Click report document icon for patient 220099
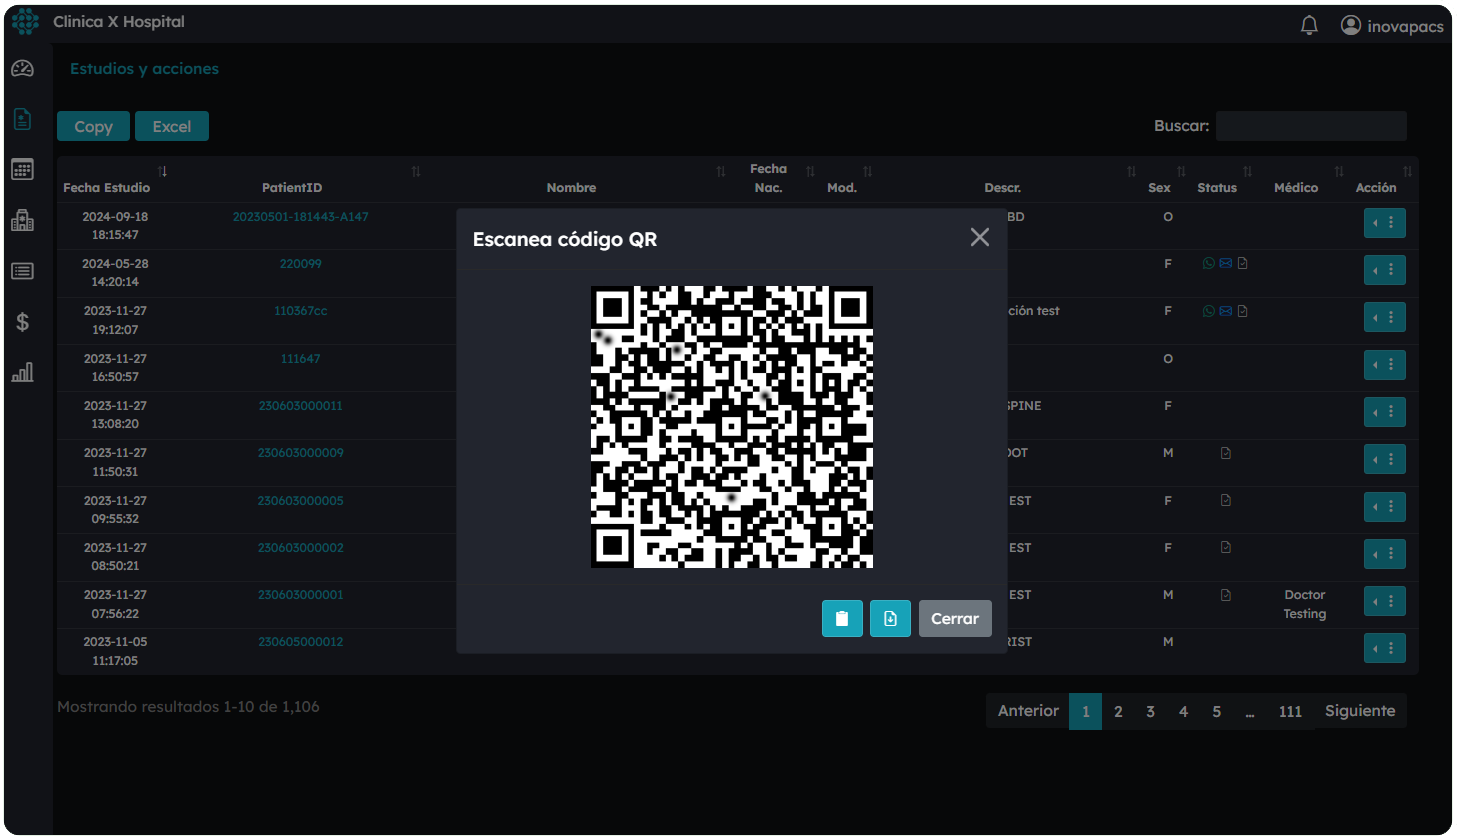Screen dimensions: 1457x838 [x=1242, y=264]
